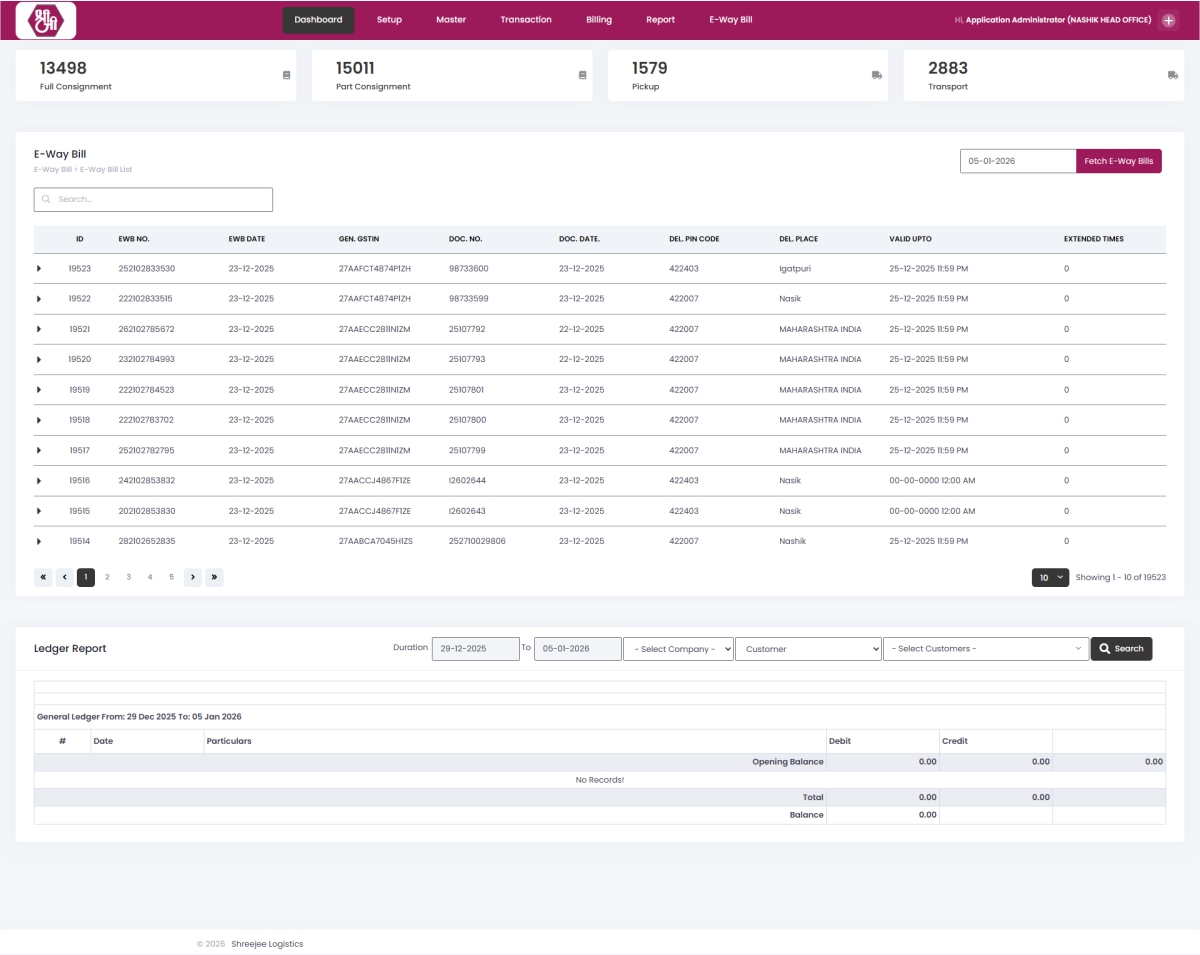This screenshot has width=1200, height=955.
Task: Open the Billing menu
Action: (x=598, y=20)
